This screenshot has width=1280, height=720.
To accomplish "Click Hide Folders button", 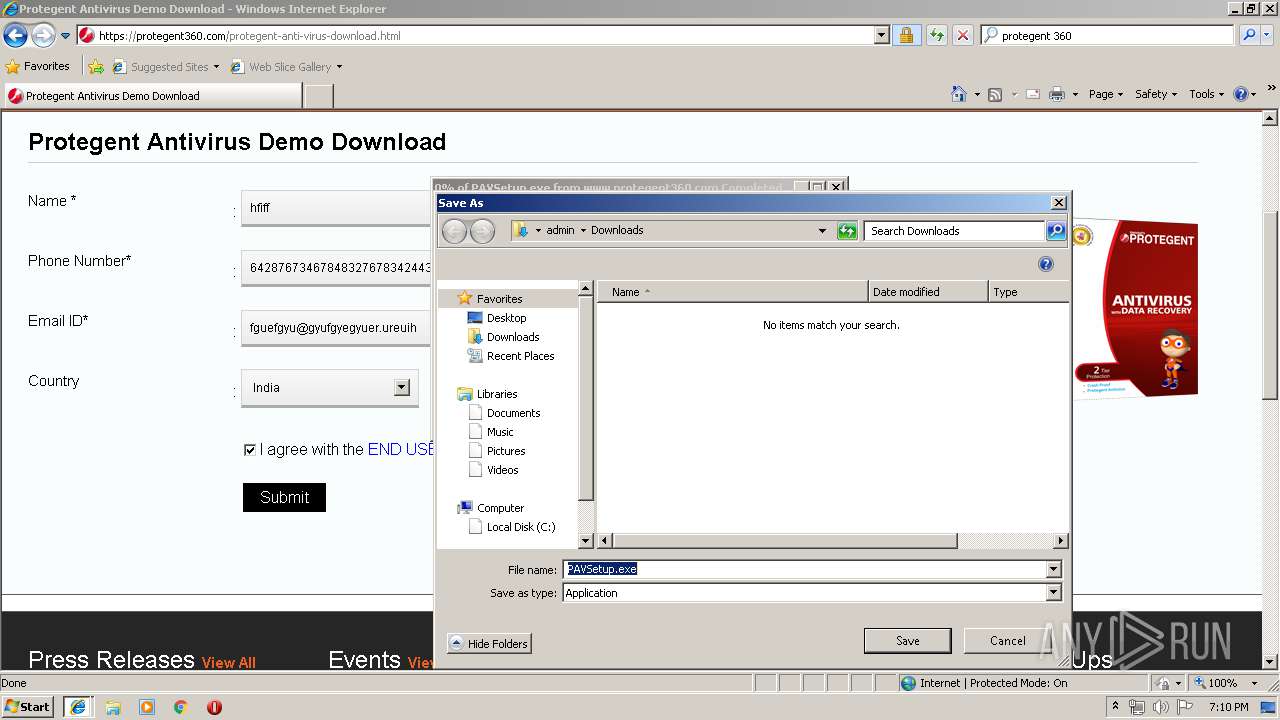I will click(489, 643).
